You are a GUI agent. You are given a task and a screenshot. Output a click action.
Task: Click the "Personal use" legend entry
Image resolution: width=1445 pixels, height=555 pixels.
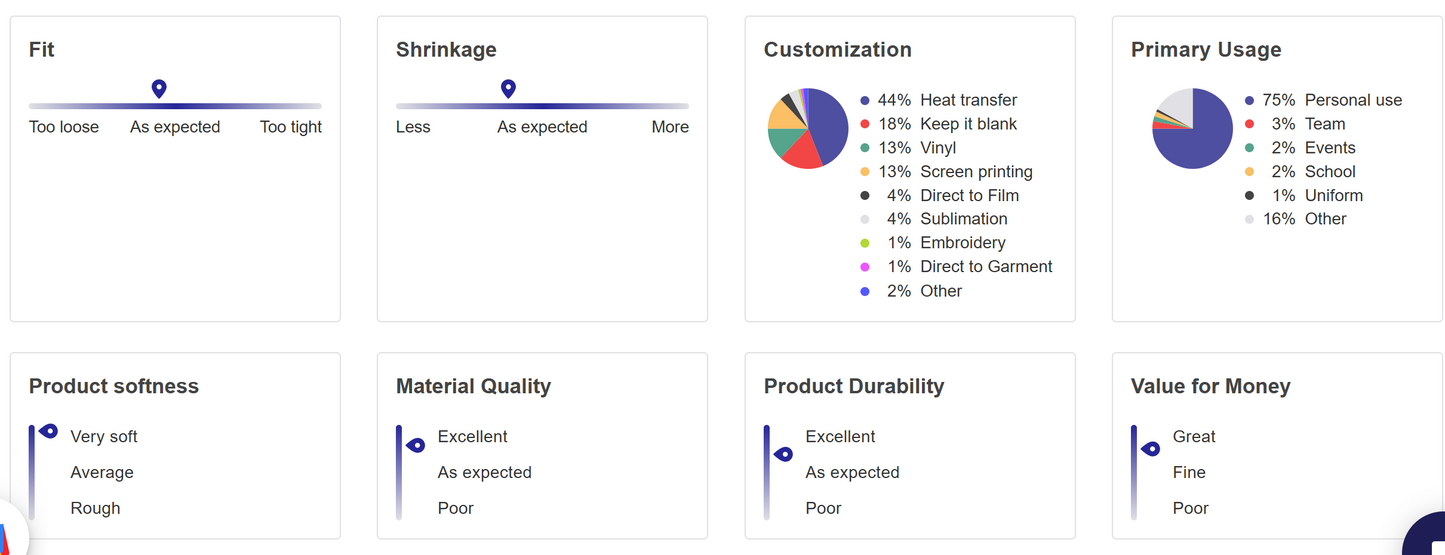click(1353, 100)
